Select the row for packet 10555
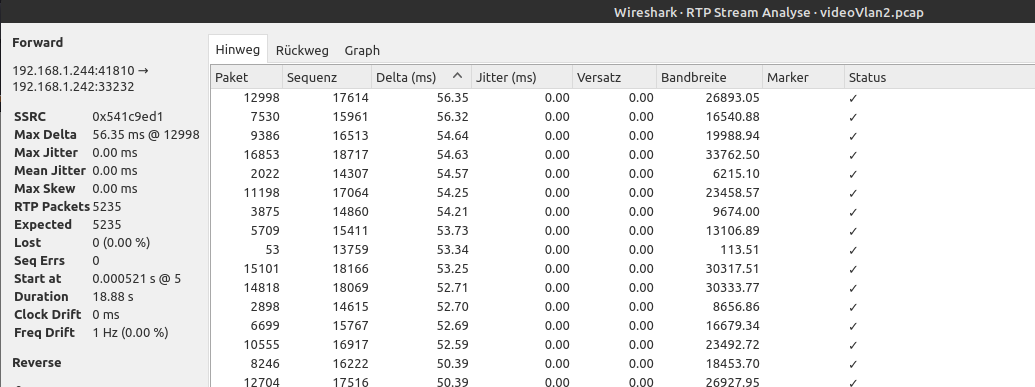The height and width of the screenshot is (387, 1035). coord(622,345)
